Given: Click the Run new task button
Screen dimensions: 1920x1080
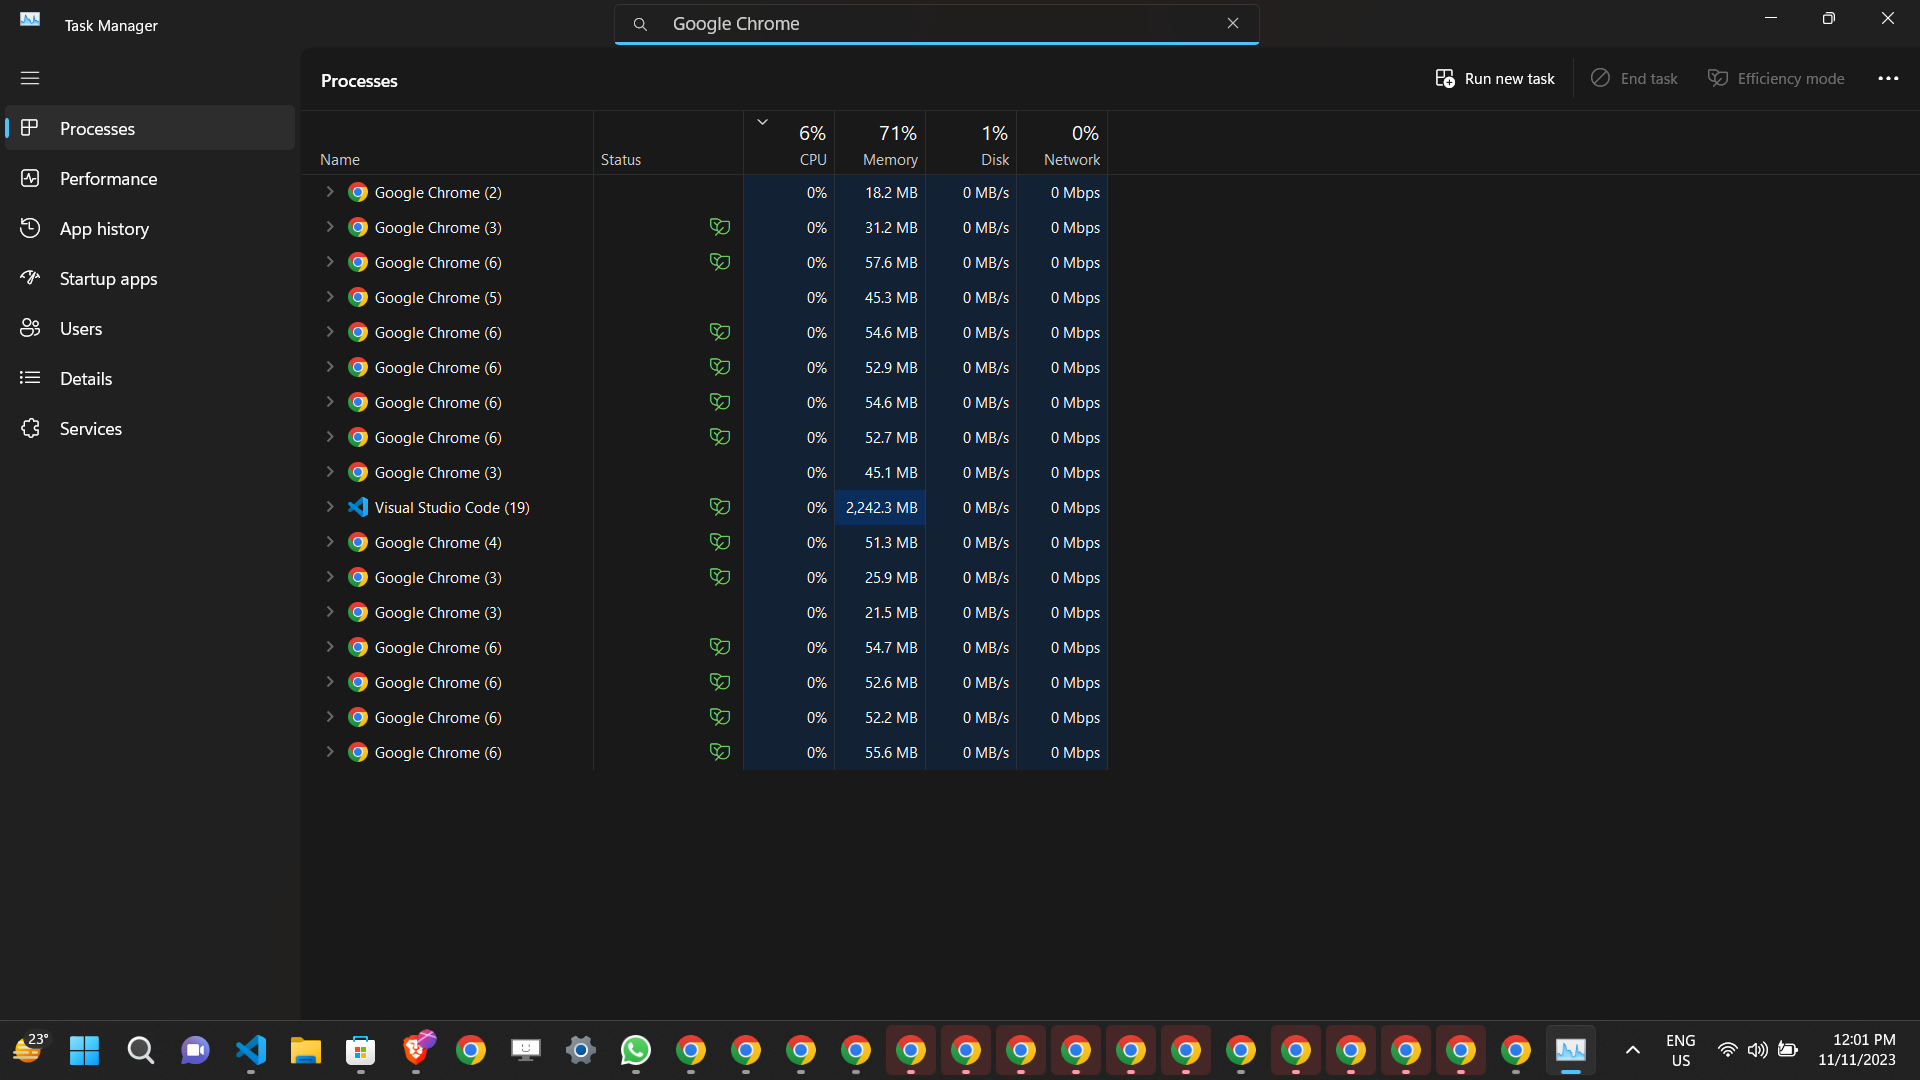Looking at the screenshot, I should pos(1494,78).
